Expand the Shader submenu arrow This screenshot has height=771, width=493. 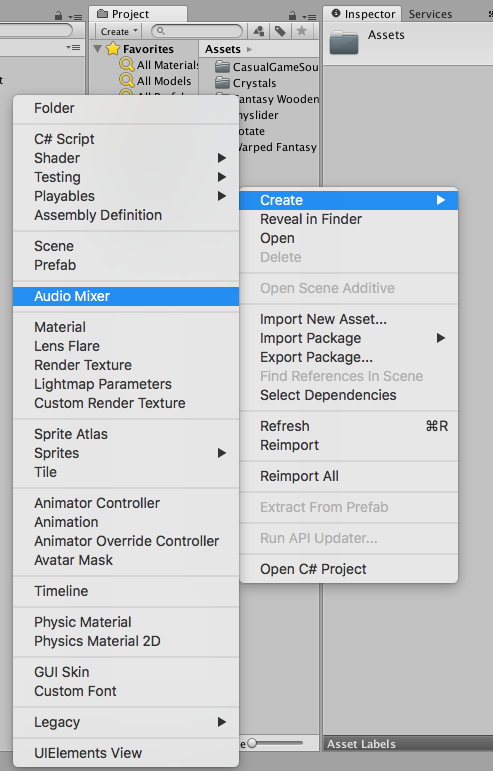(222, 158)
